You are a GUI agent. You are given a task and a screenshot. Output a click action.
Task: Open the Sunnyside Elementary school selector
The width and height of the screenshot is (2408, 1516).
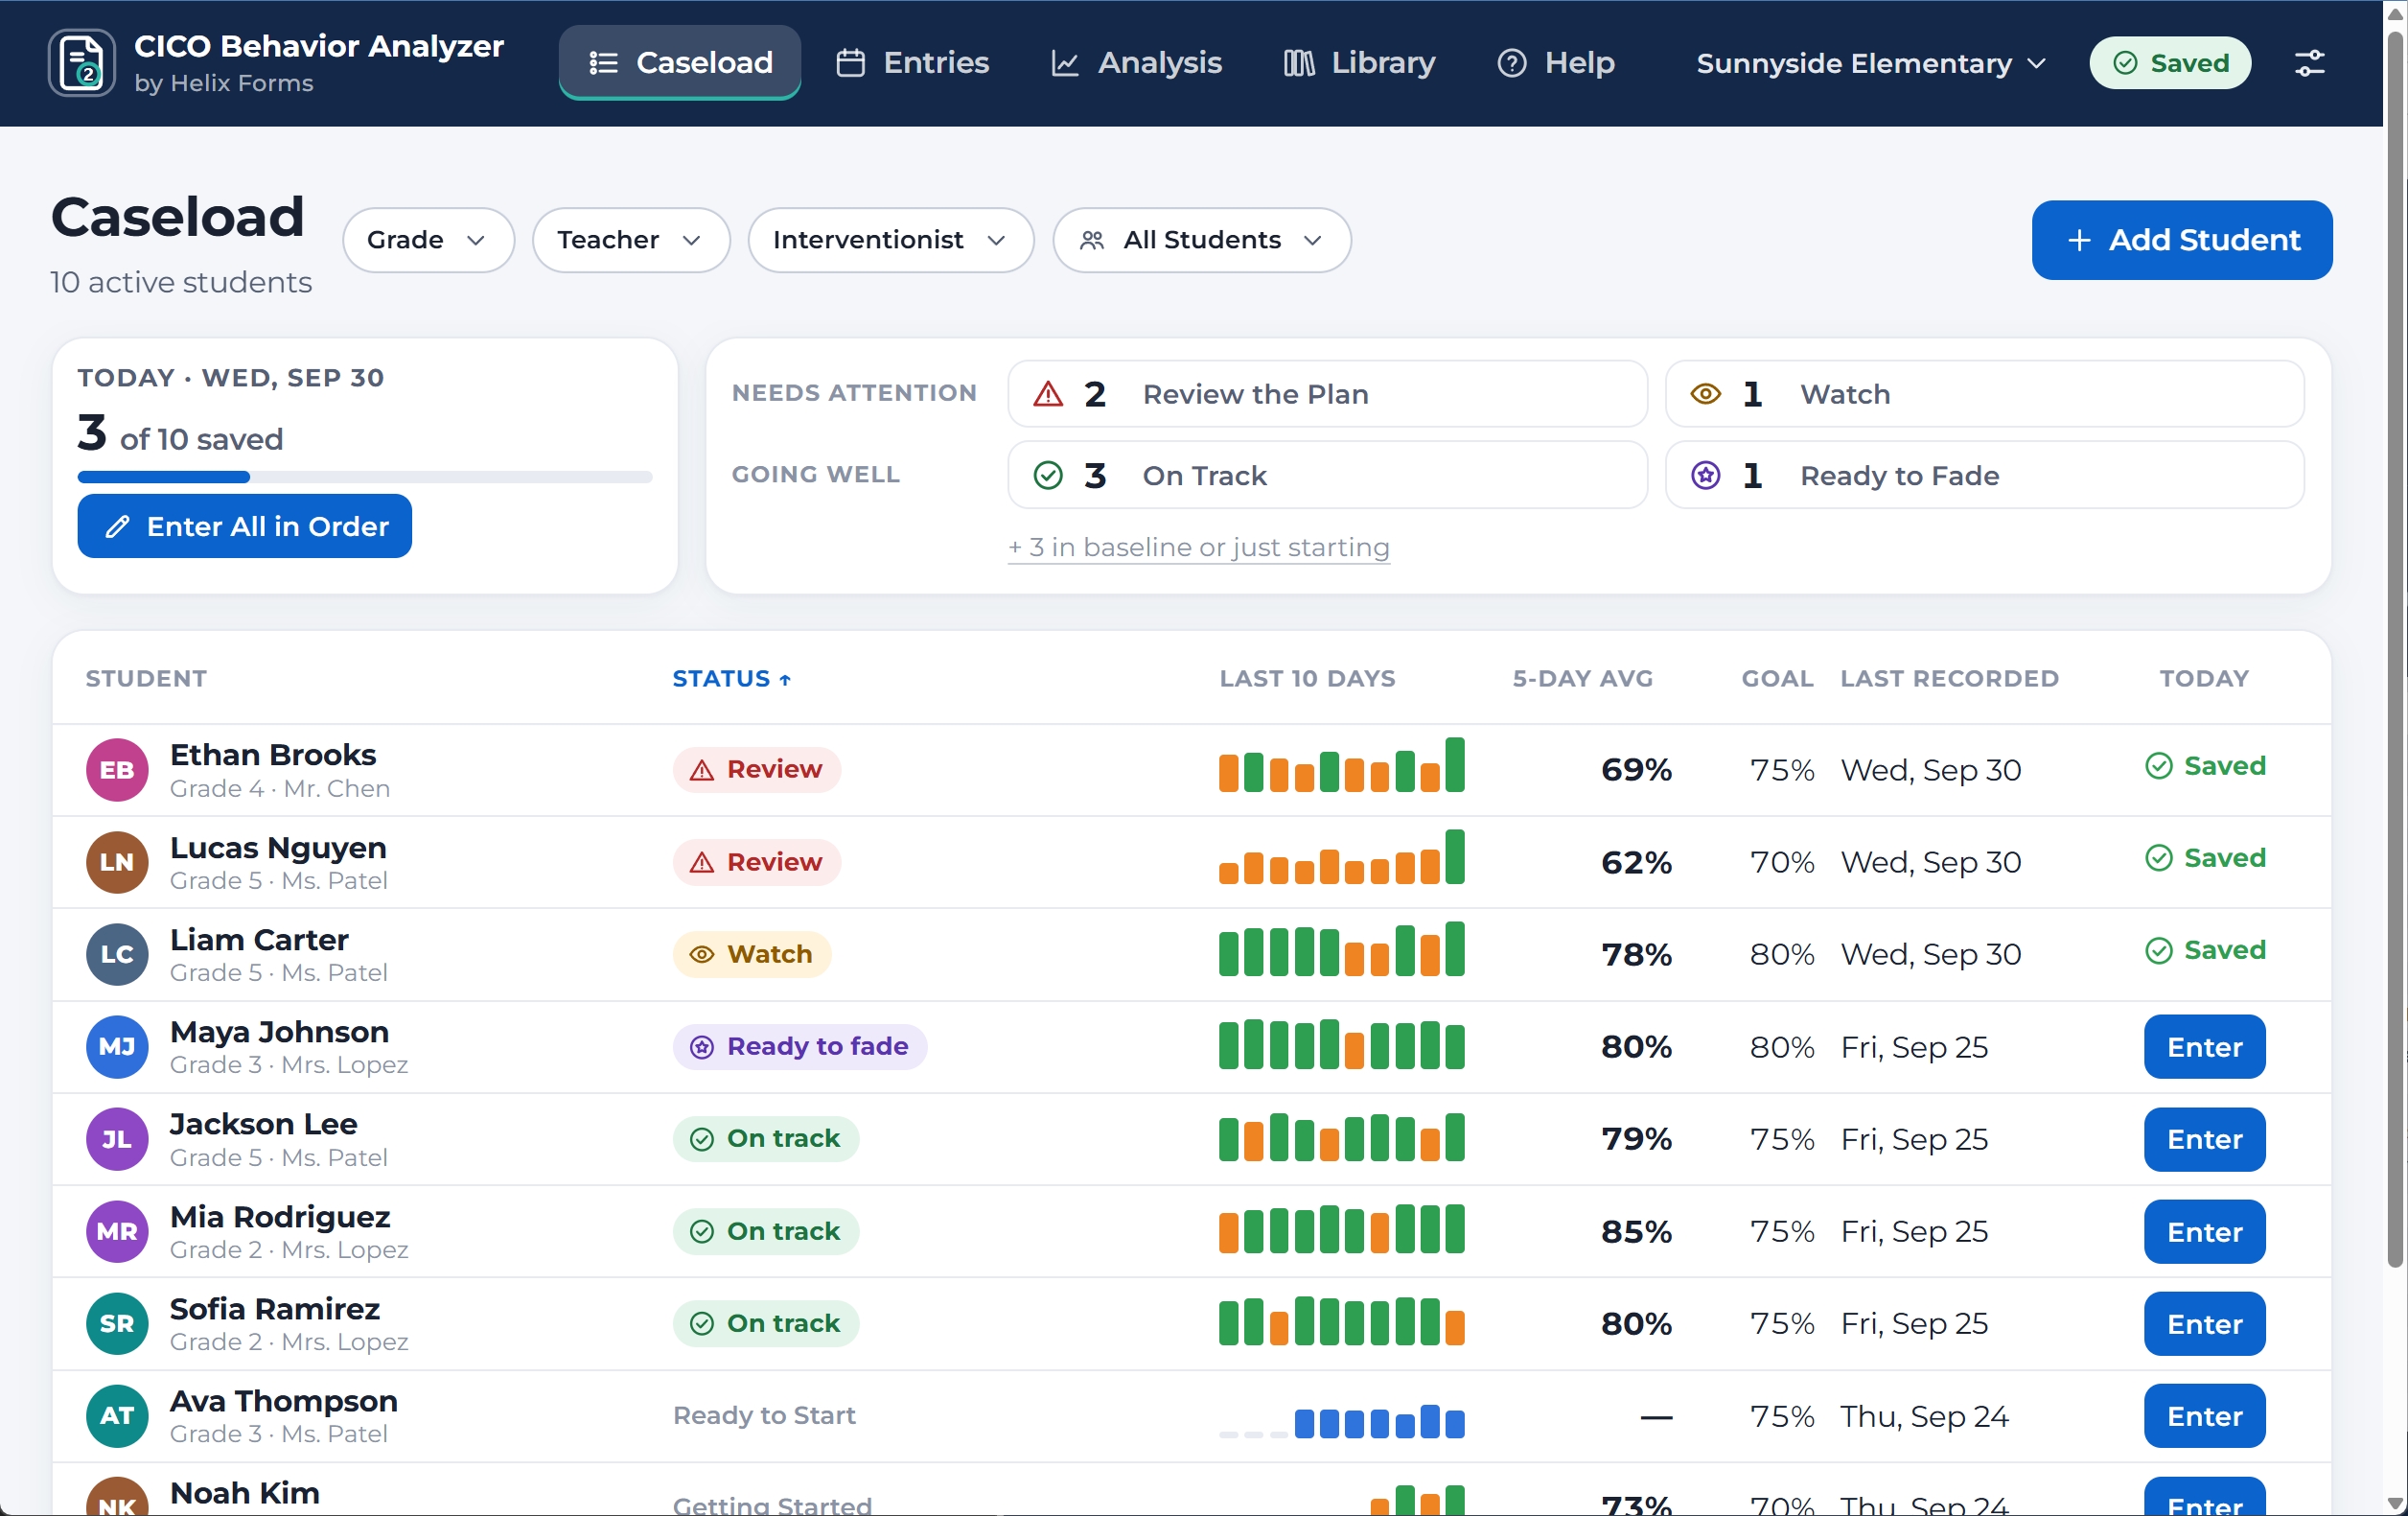tap(1872, 63)
